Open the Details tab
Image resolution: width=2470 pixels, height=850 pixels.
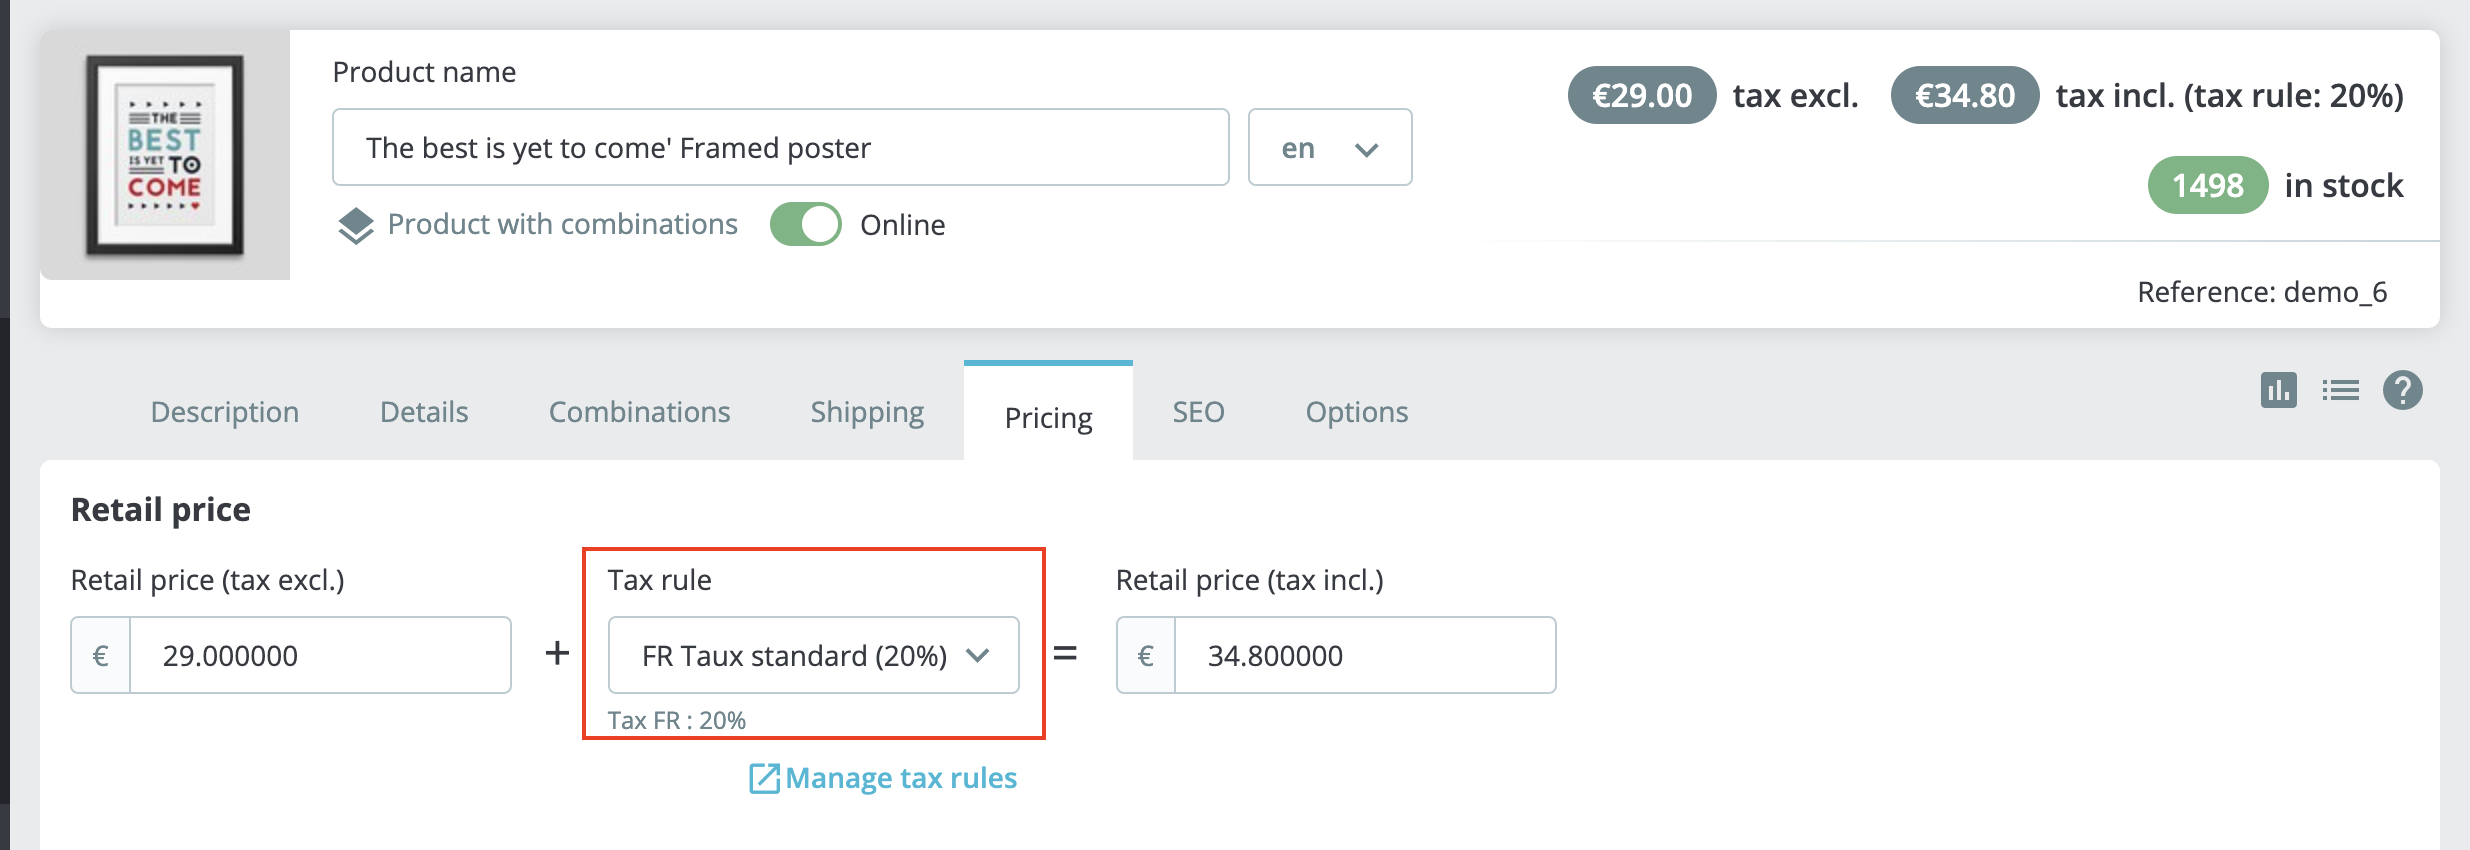pos(423,411)
